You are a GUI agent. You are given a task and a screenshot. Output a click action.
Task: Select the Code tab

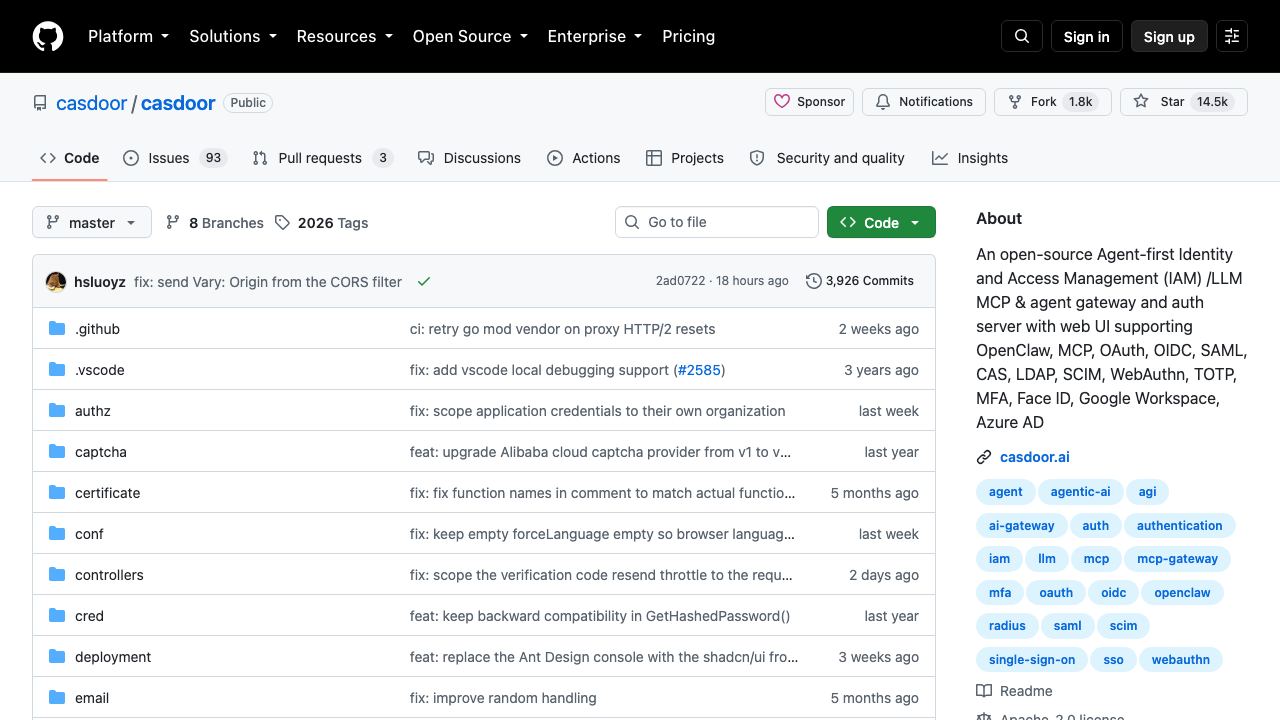(70, 158)
